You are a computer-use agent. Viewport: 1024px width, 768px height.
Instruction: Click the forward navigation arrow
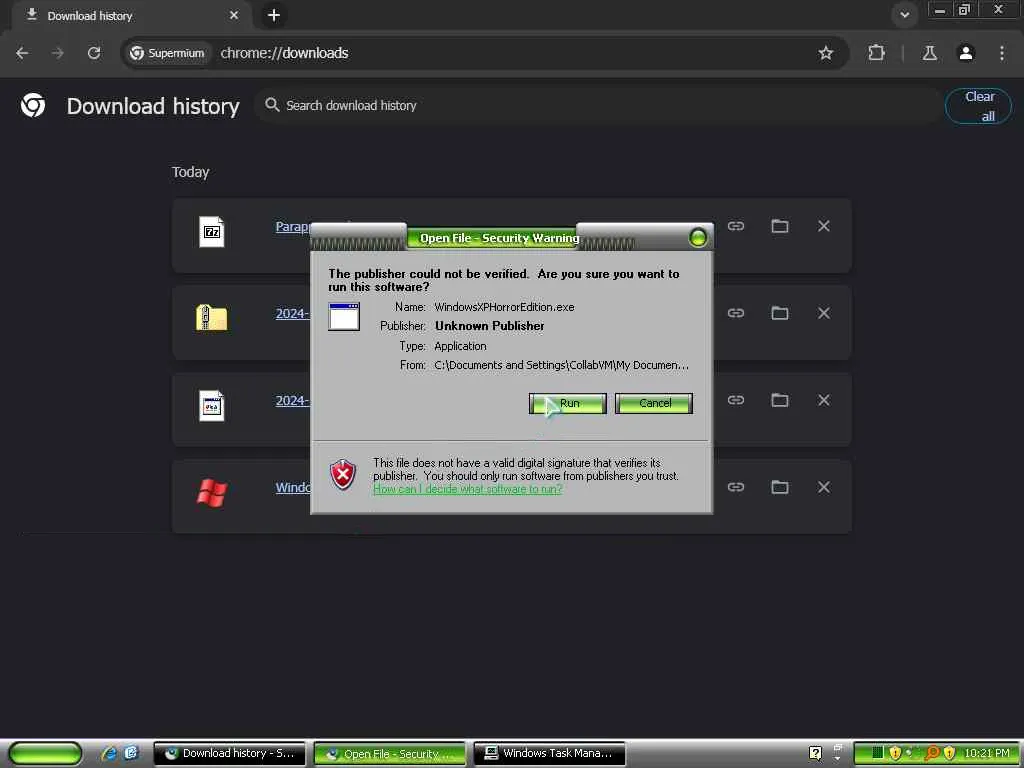pos(57,53)
